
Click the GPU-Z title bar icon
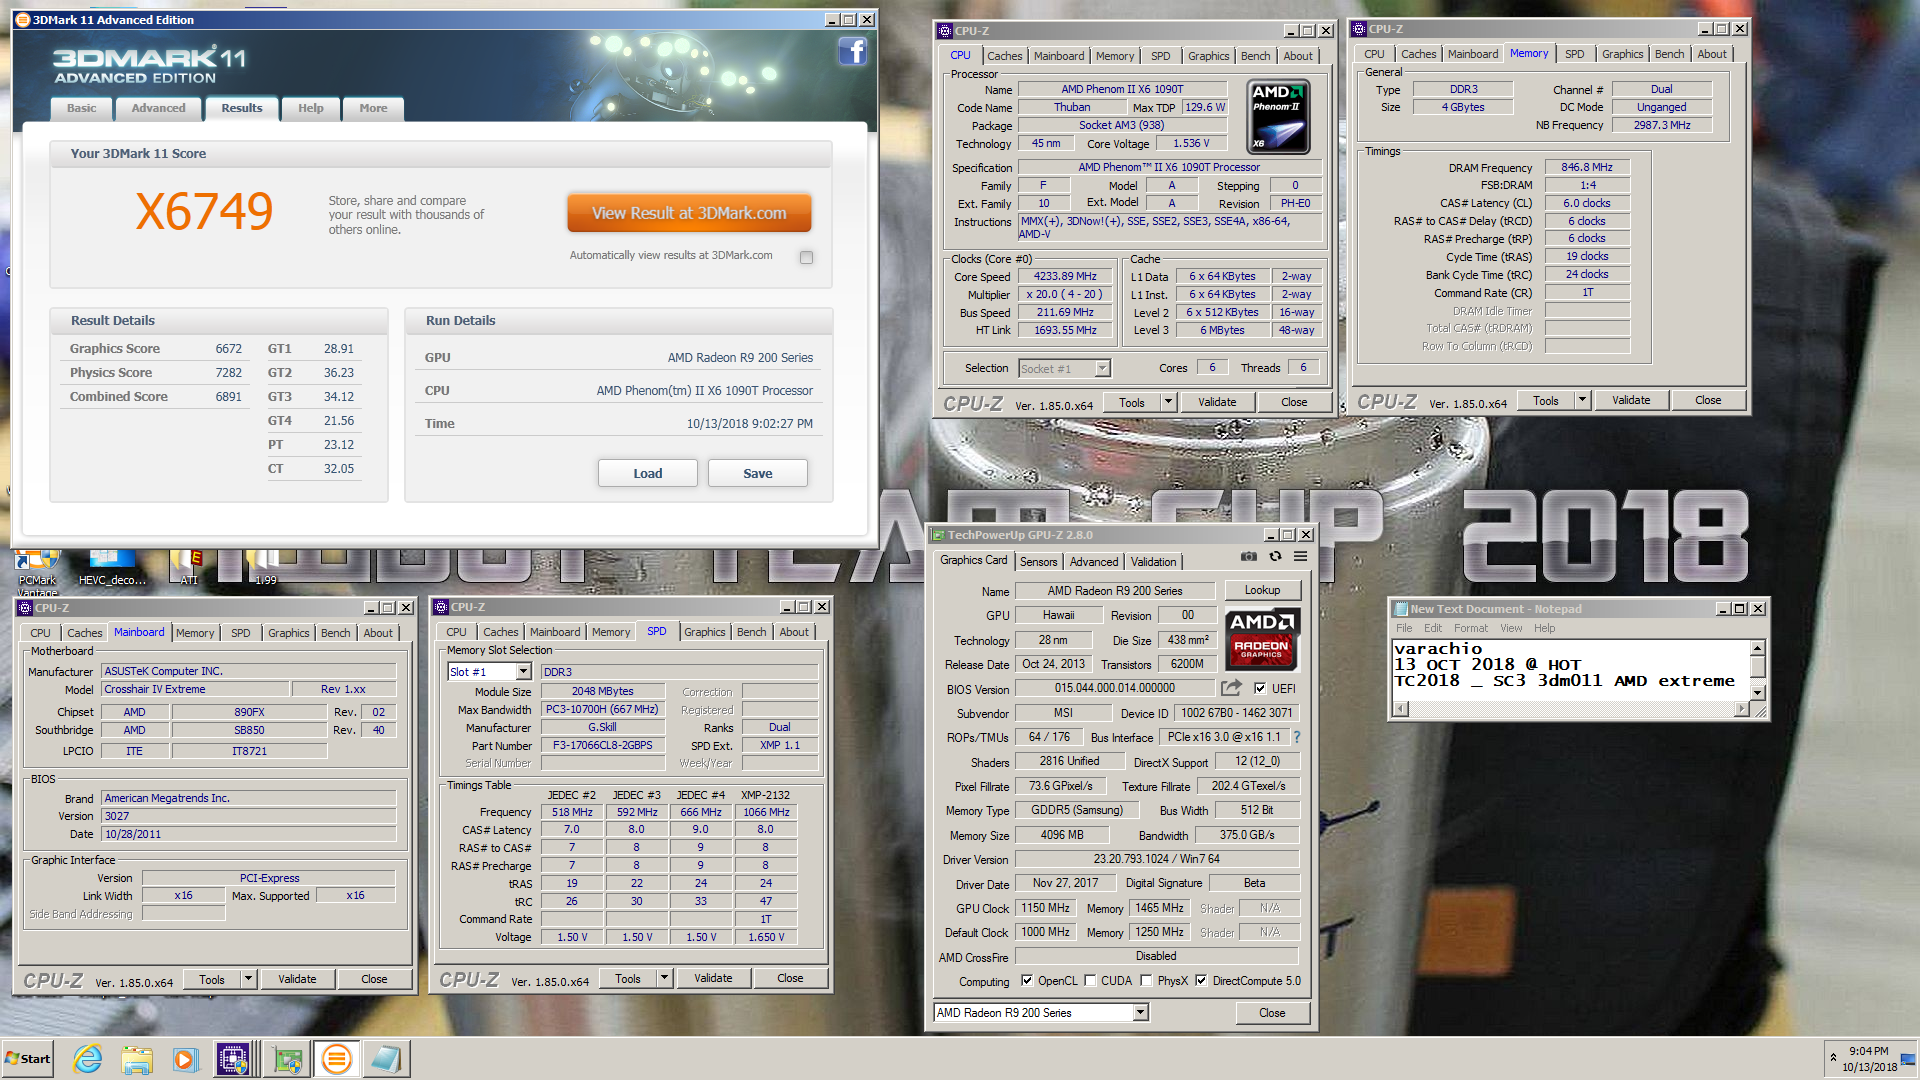(939, 535)
